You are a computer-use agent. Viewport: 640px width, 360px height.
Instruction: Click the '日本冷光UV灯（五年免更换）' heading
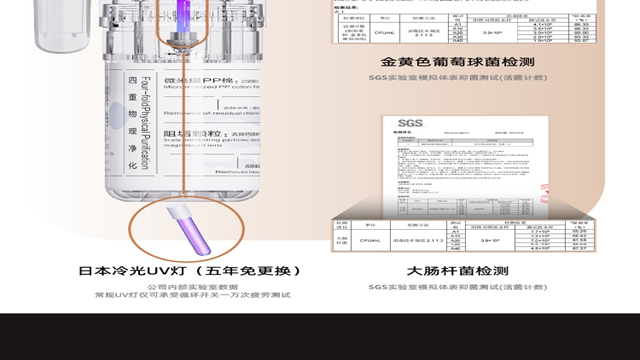[x=190, y=271]
